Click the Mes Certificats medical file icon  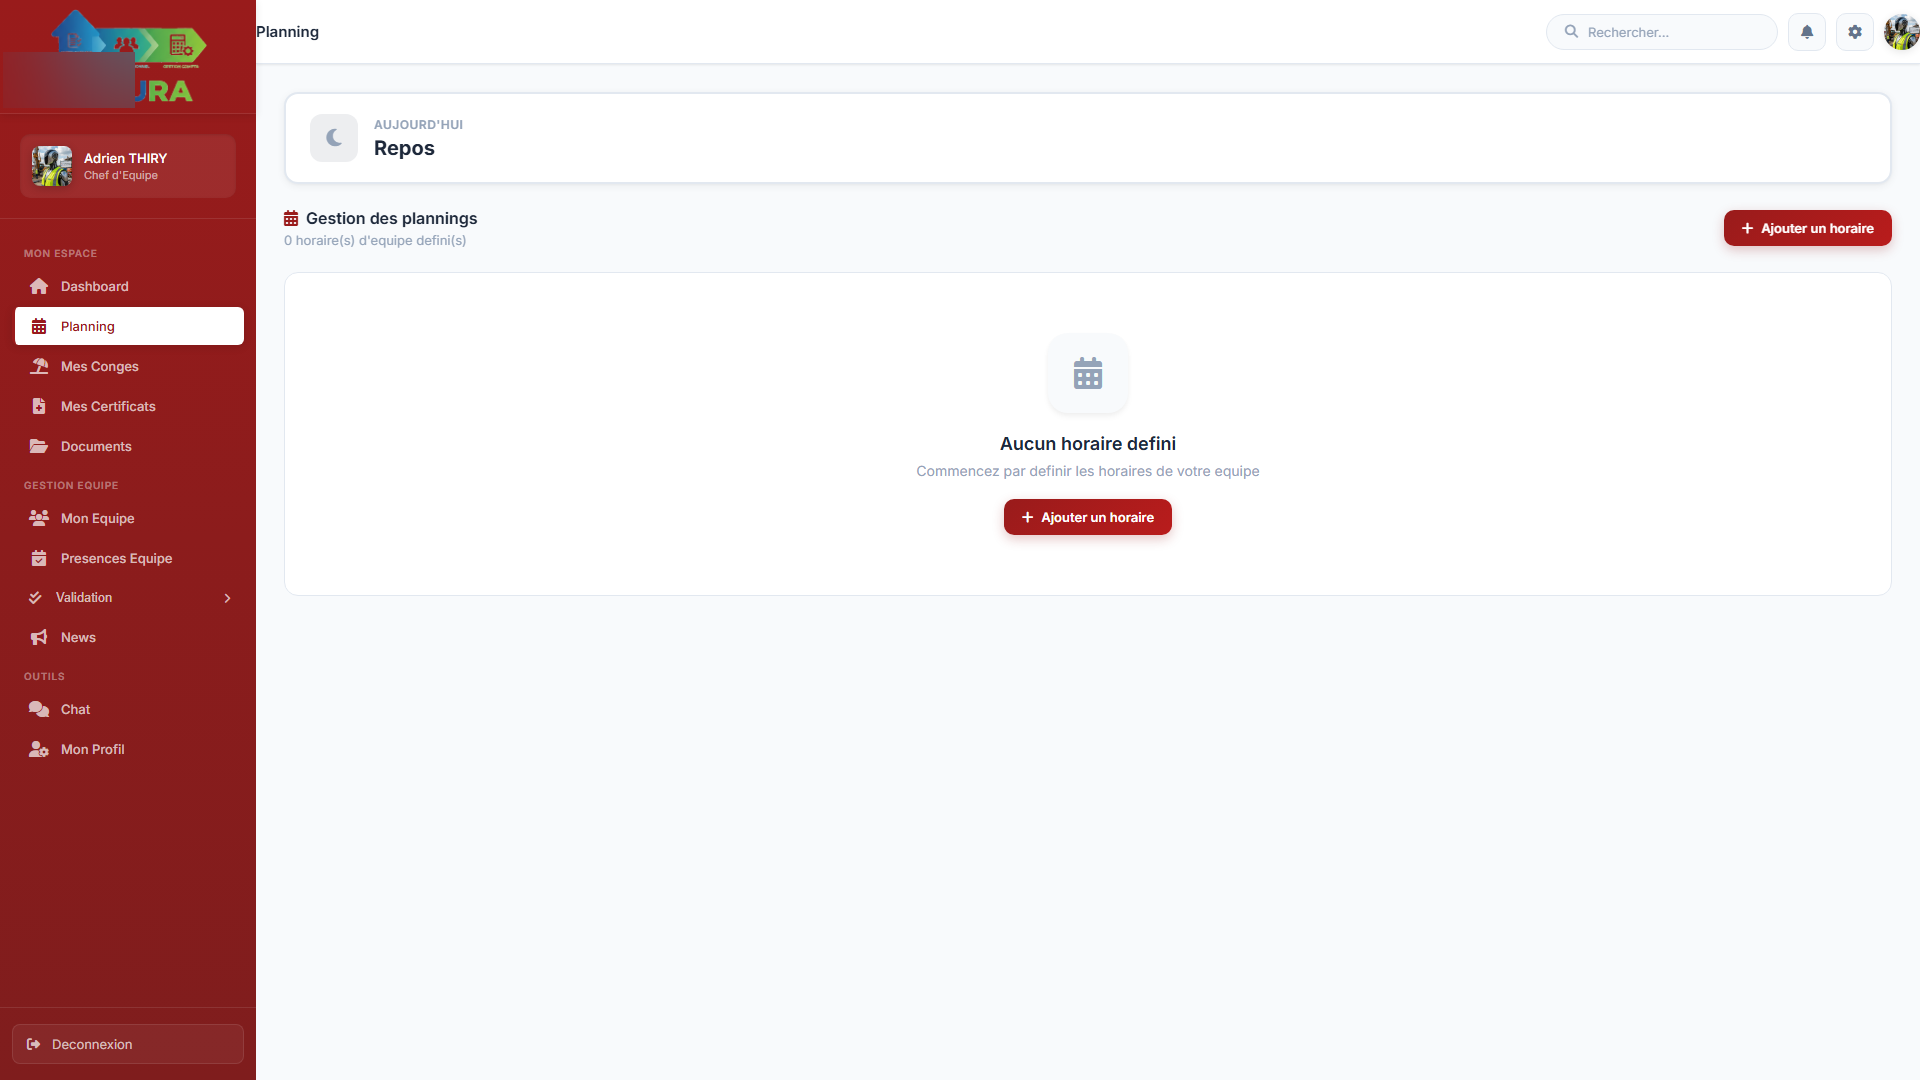39,406
